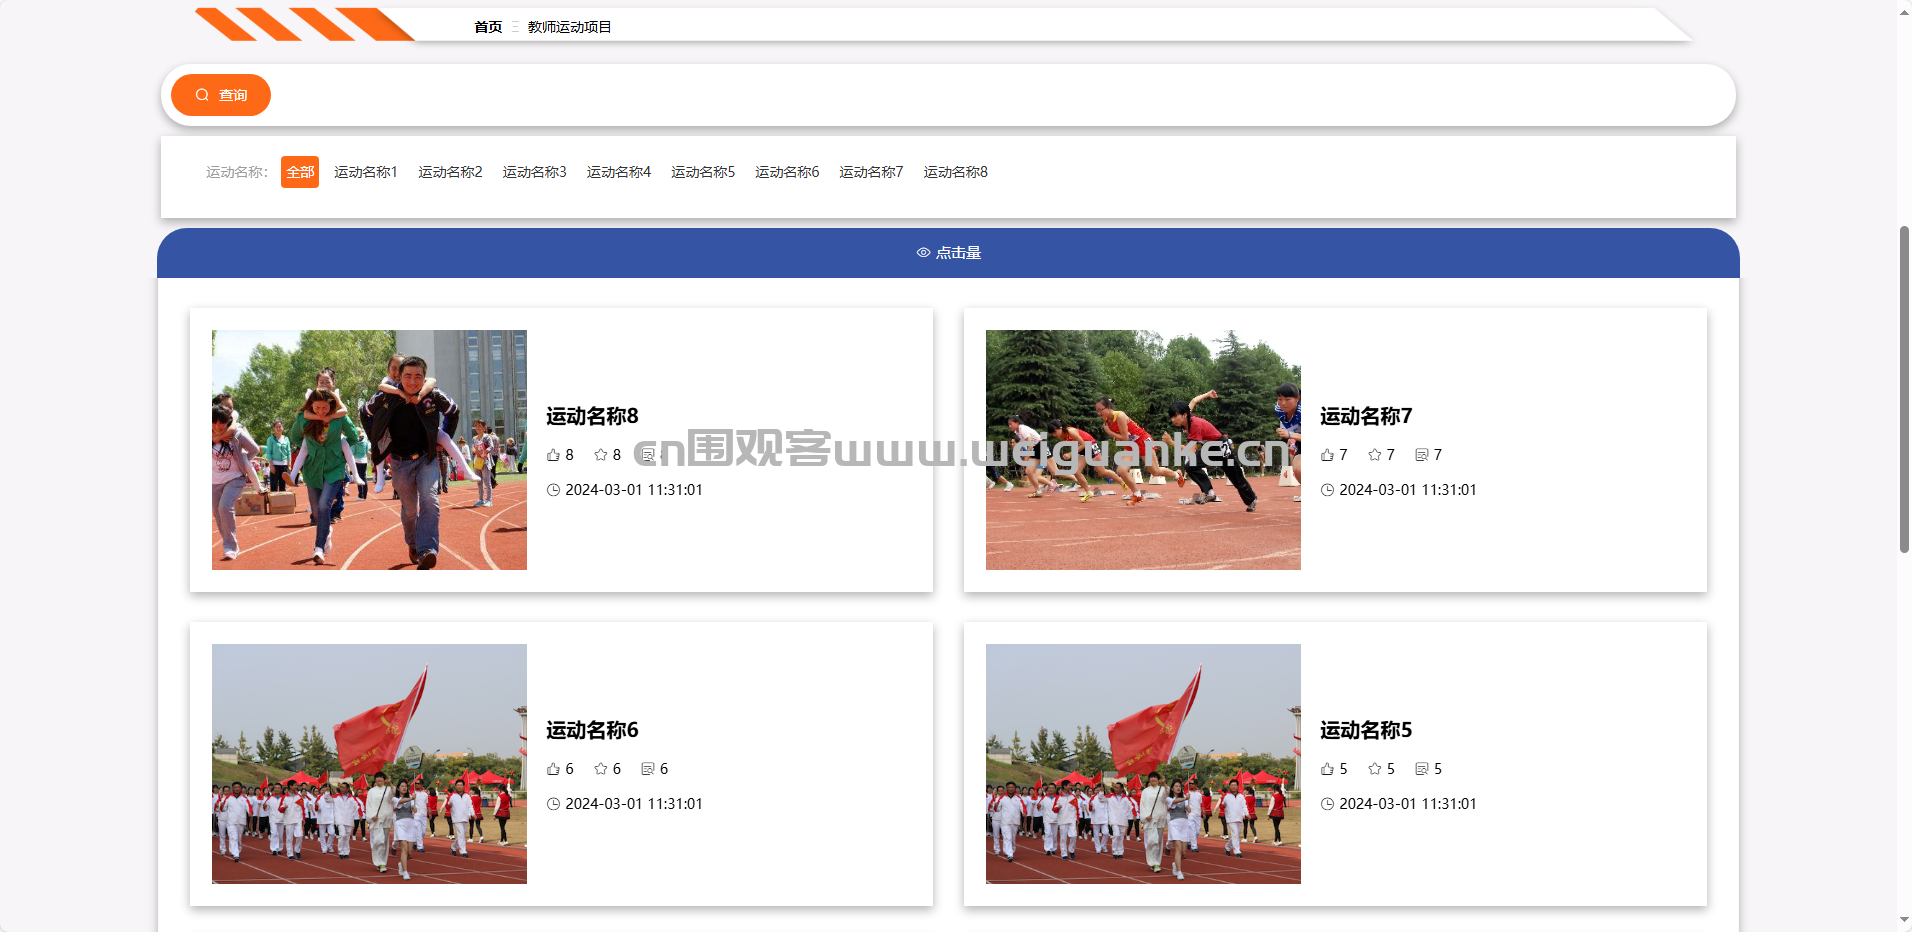Click comment icon on 运动名称5 card

point(1421,769)
